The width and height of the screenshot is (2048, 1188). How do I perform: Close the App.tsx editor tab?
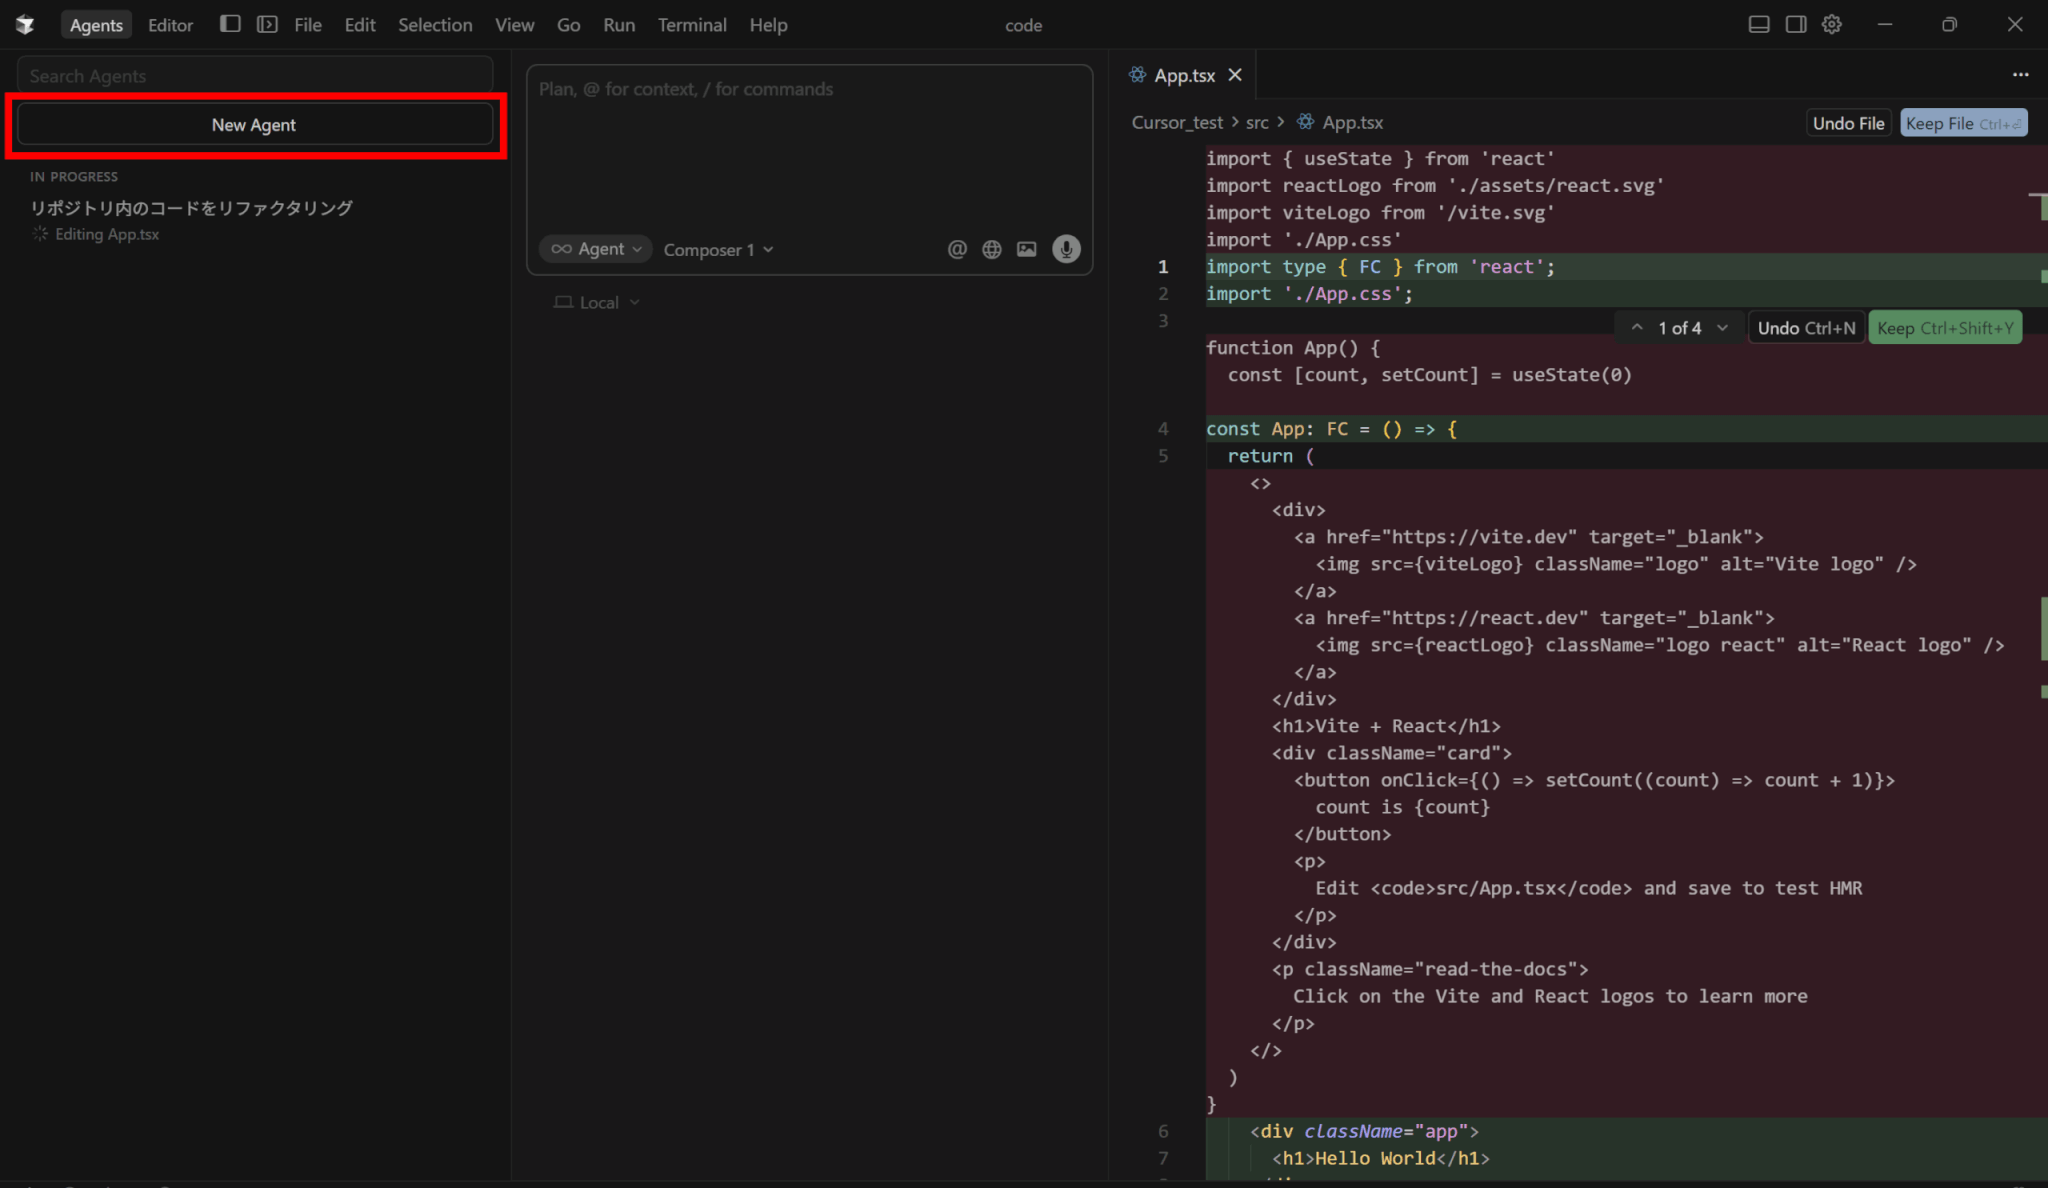tap(1235, 75)
